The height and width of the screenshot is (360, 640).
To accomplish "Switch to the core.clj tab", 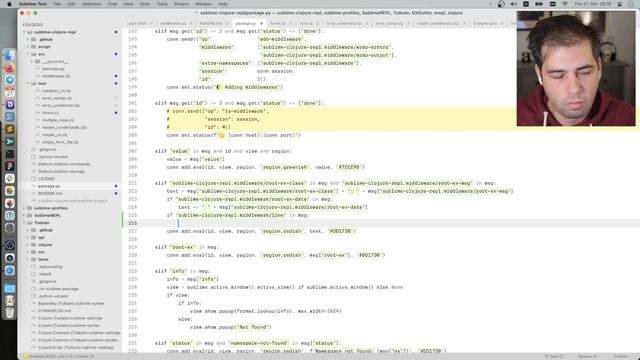I will (306, 23).
